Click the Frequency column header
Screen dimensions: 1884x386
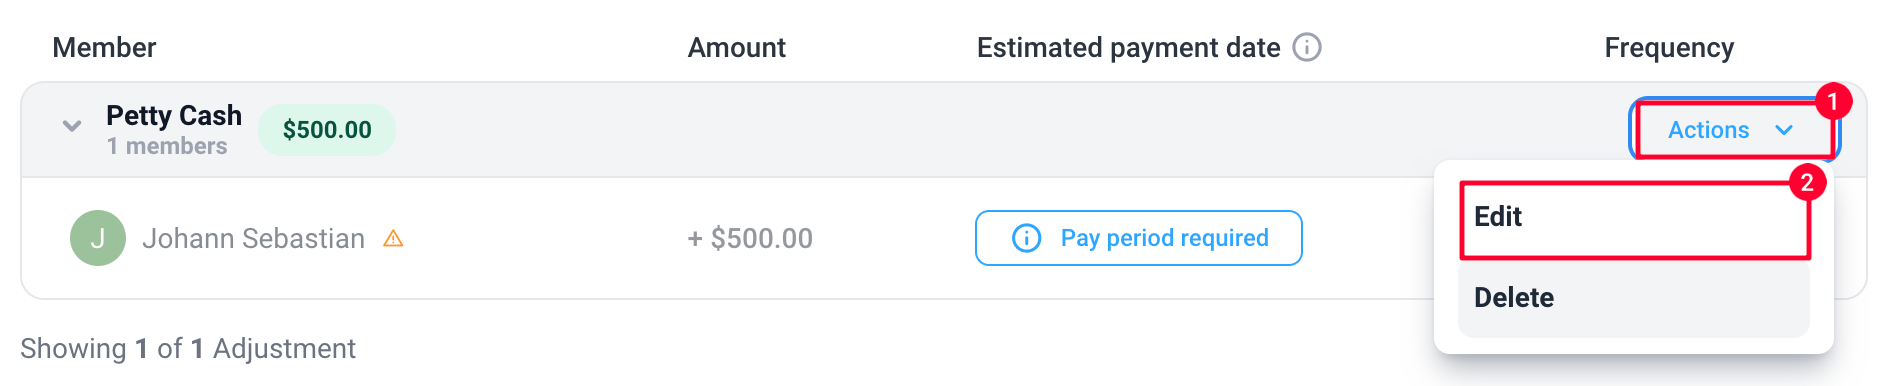pos(1669,48)
